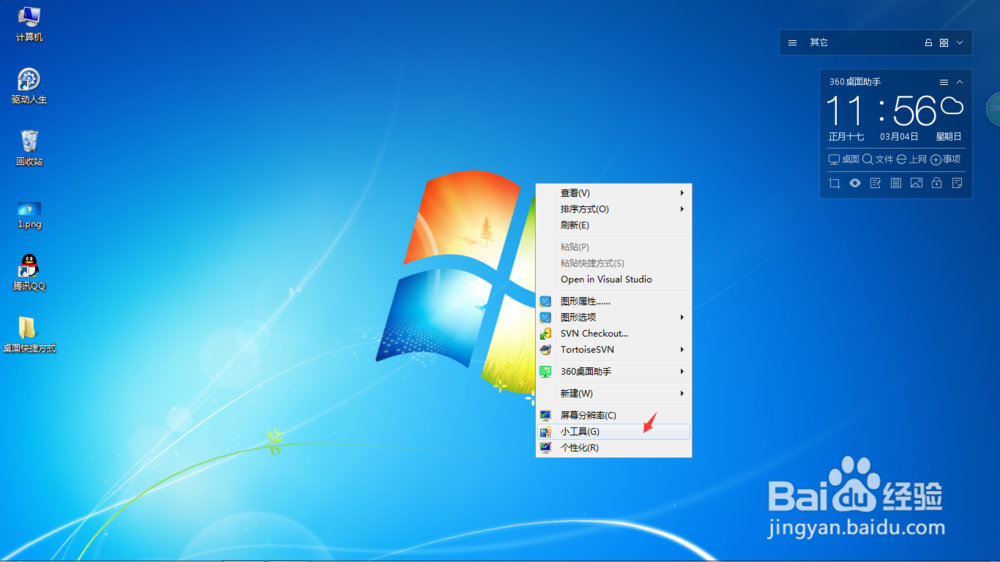1000x562 pixels.
Task: Click the 11:56 clock display
Action: tap(881, 111)
